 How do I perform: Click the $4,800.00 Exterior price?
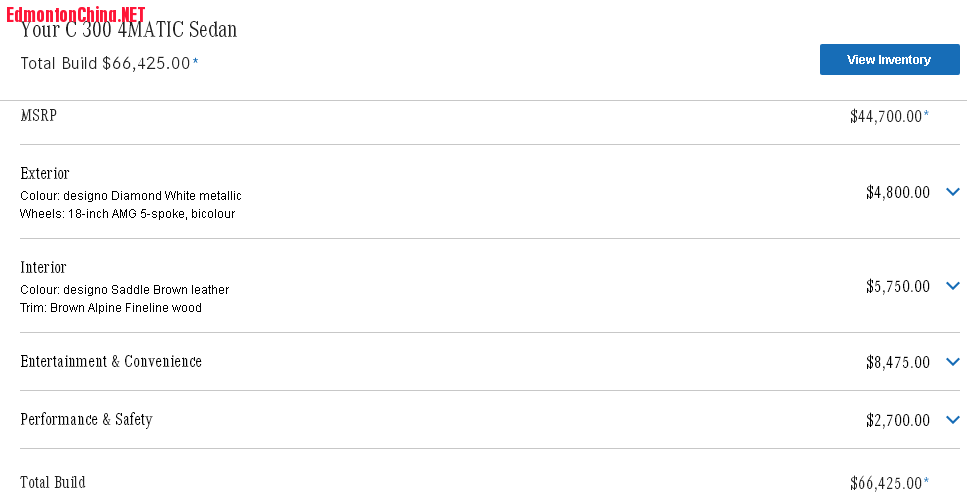pyautogui.click(x=898, y=192)
